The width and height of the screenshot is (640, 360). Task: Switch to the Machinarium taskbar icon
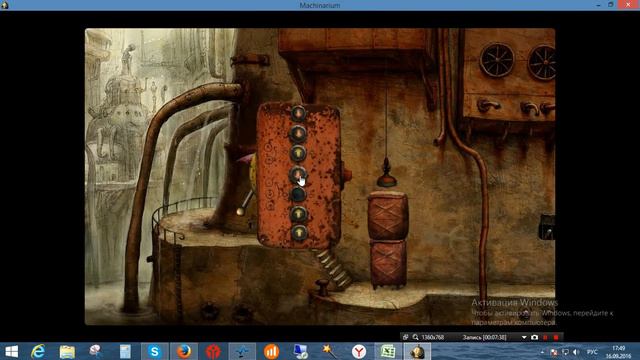417,351
